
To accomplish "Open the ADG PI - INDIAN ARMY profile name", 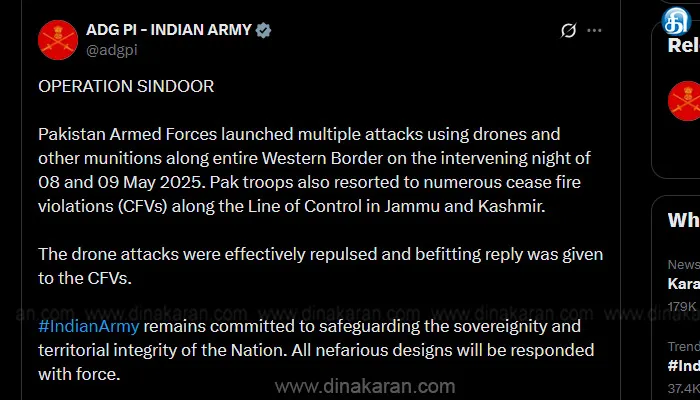I will 169,30.
